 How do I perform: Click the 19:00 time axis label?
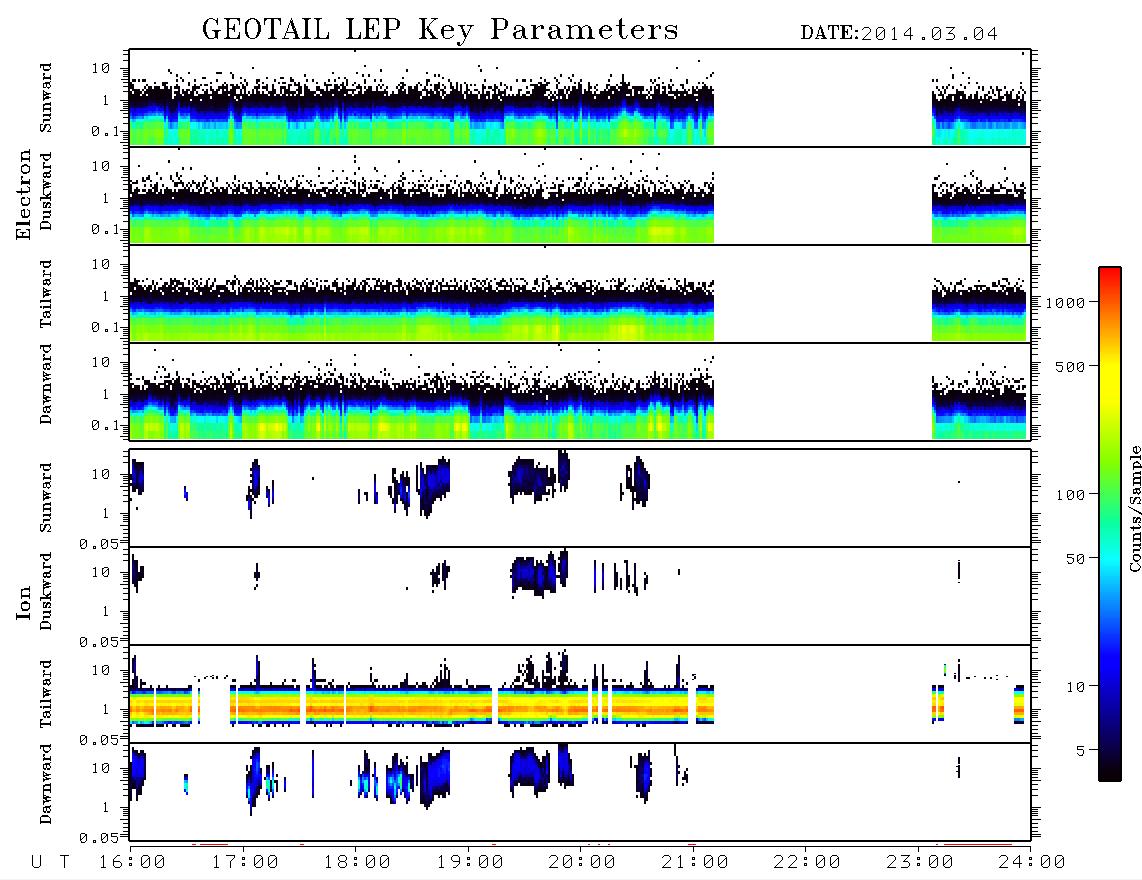470,862
